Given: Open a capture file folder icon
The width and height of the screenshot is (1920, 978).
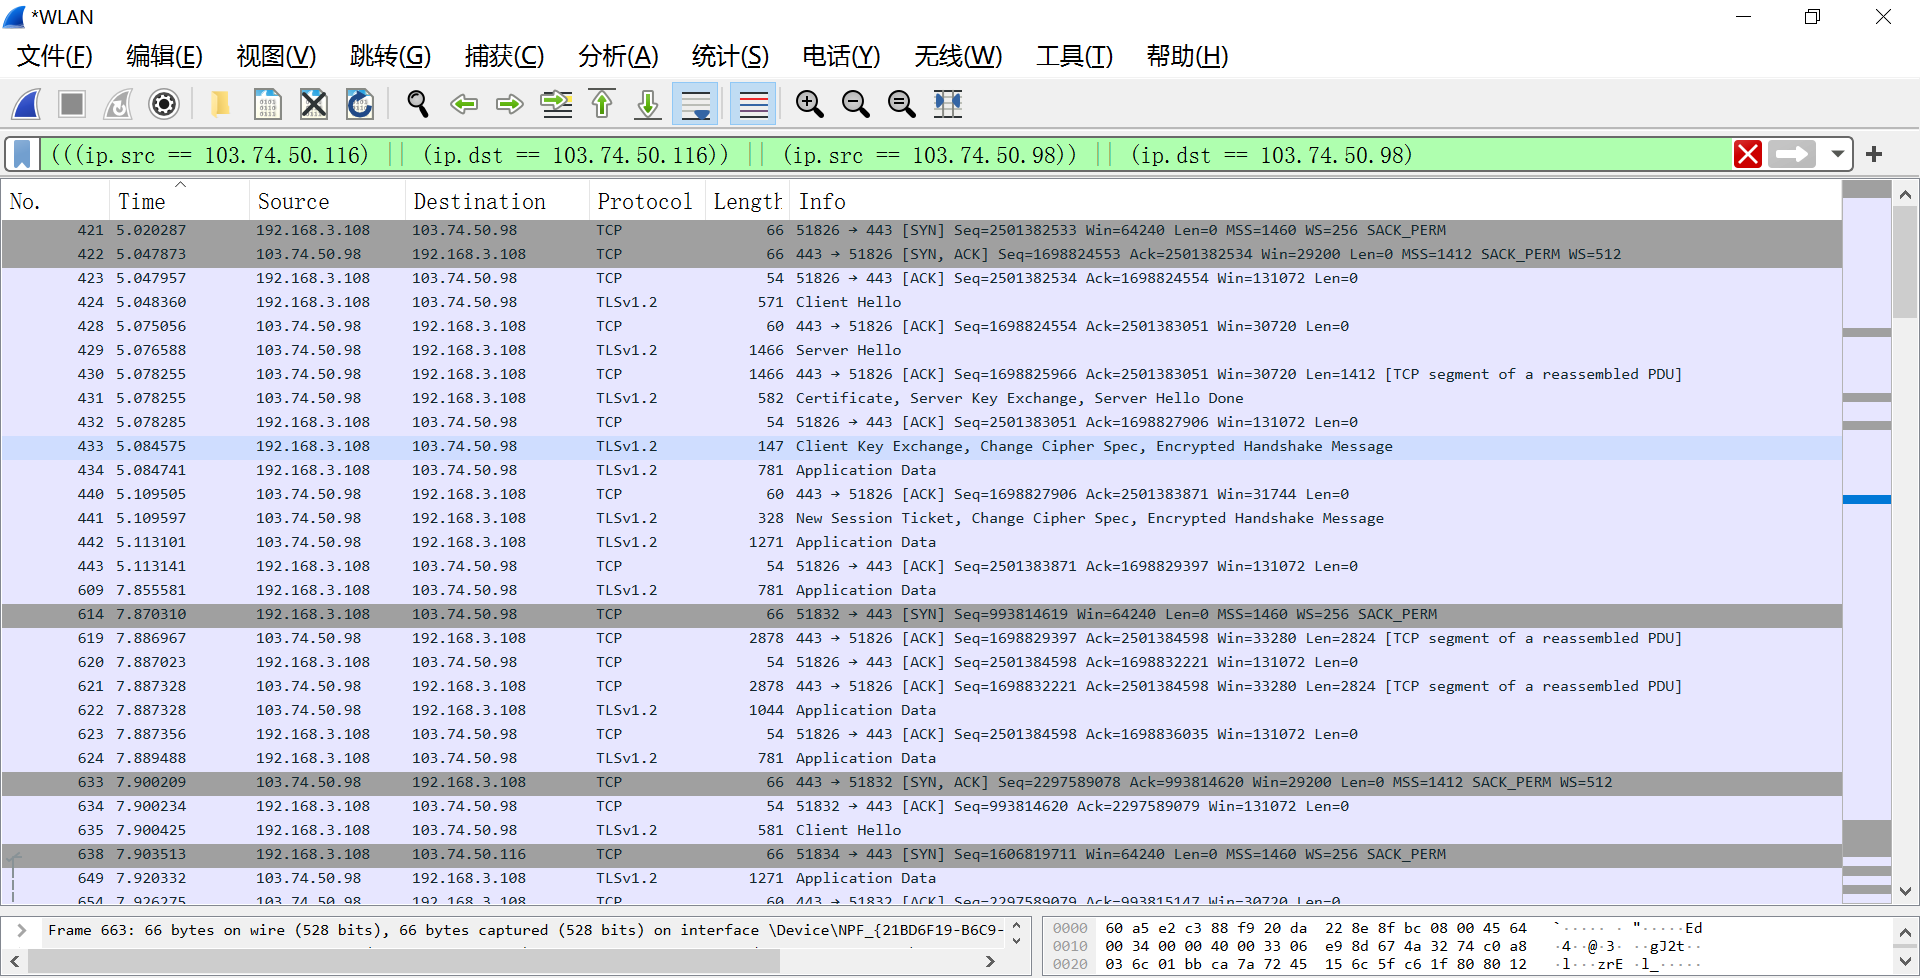Looking at the screenshot, I should (220, 104).
